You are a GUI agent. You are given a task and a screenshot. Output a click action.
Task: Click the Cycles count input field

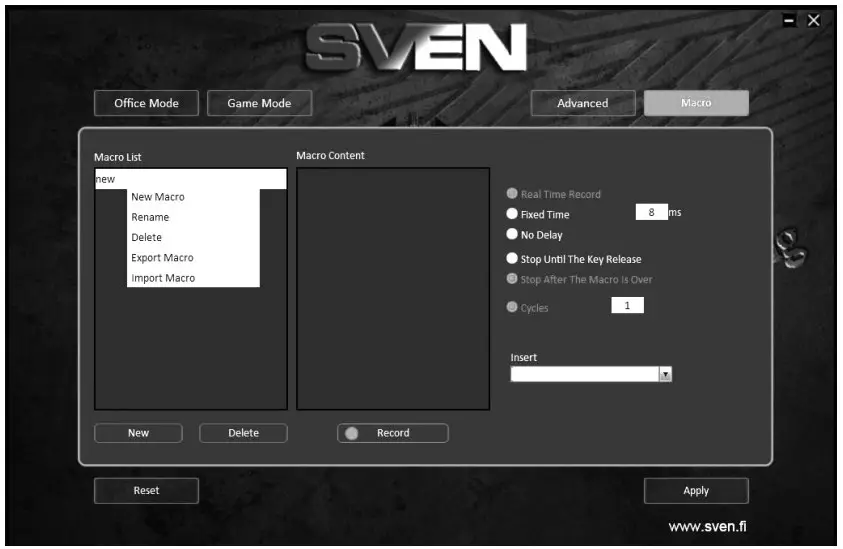[x=627, y=305]
